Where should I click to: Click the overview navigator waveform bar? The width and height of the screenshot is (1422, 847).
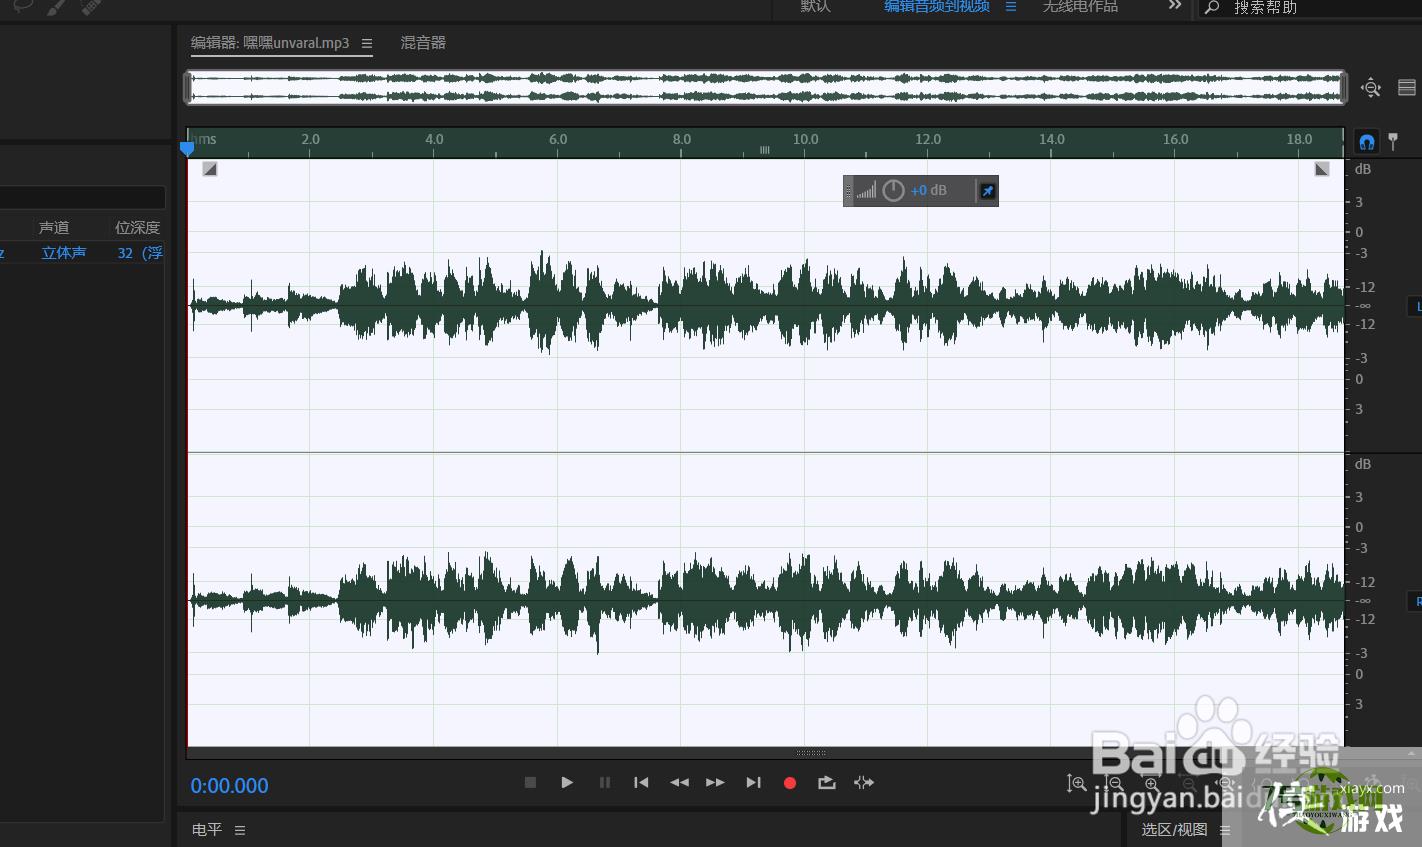click(x=765, y=87)
